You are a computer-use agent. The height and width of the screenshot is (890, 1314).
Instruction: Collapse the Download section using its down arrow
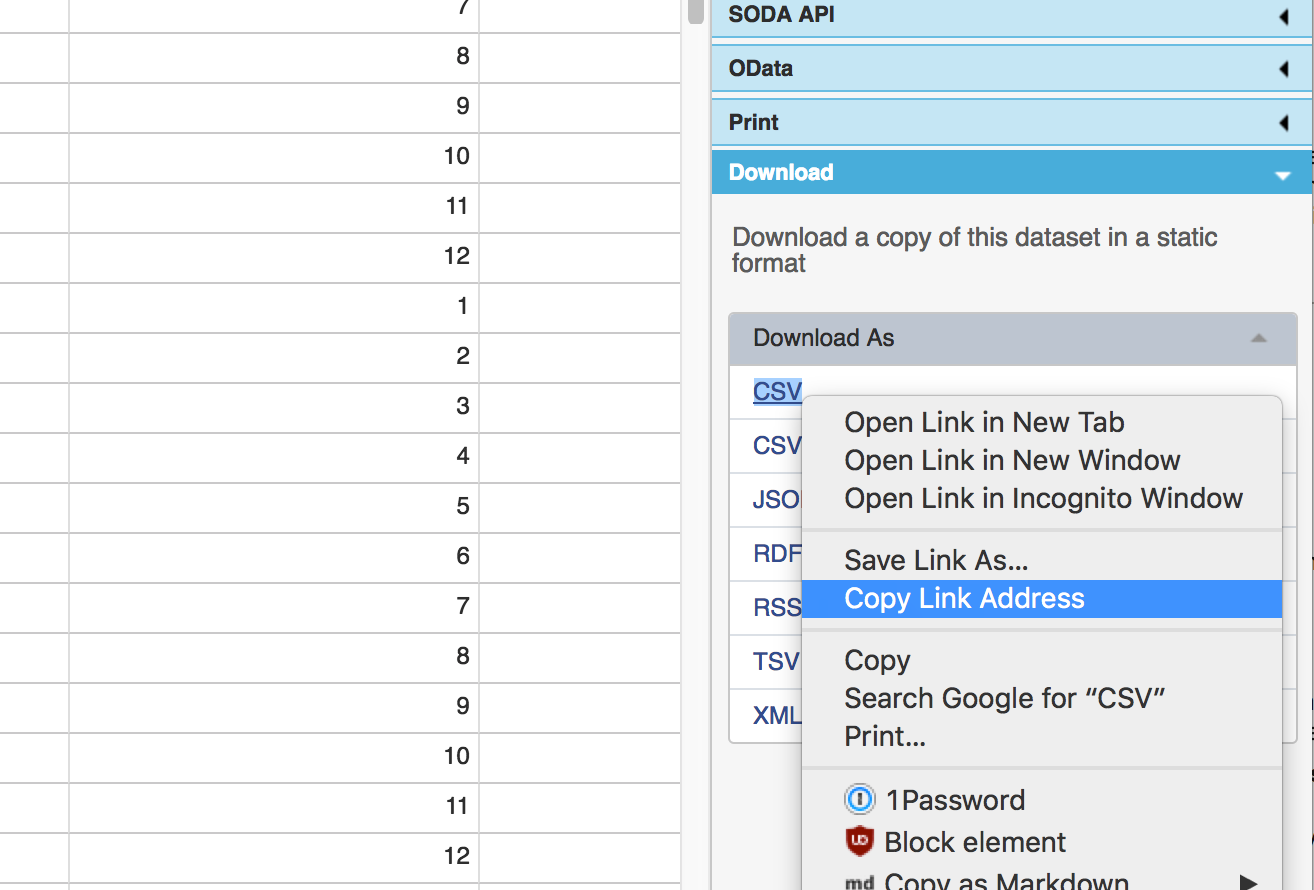1283,175
